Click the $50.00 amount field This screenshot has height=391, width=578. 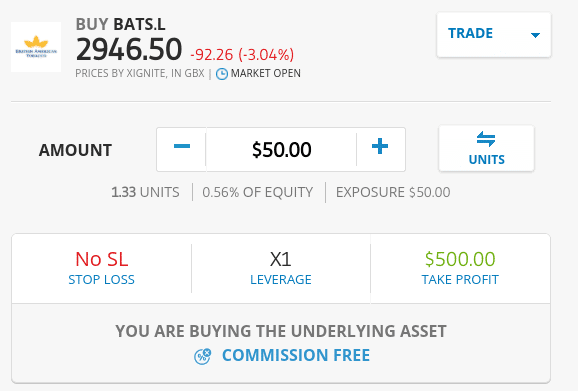pyautogui.click(x=281, y=149)
